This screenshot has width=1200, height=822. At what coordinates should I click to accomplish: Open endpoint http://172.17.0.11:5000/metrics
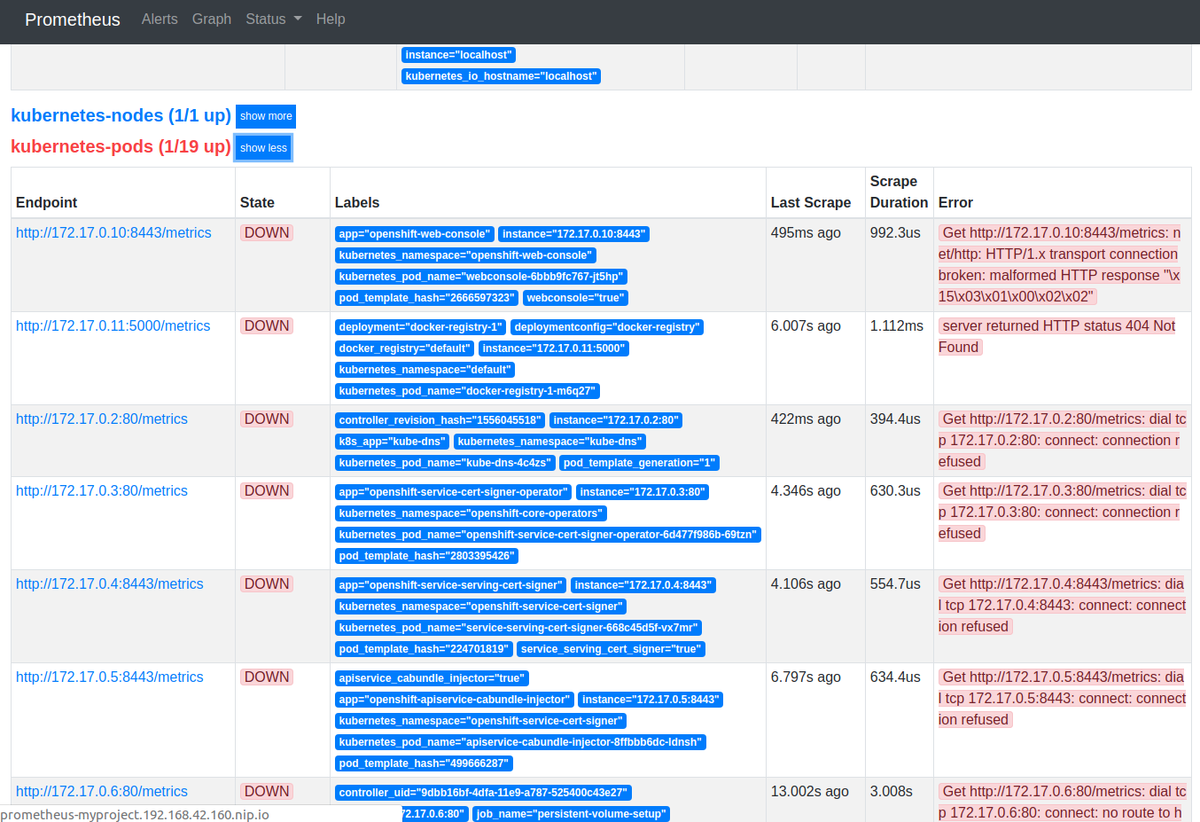(113, 326)
